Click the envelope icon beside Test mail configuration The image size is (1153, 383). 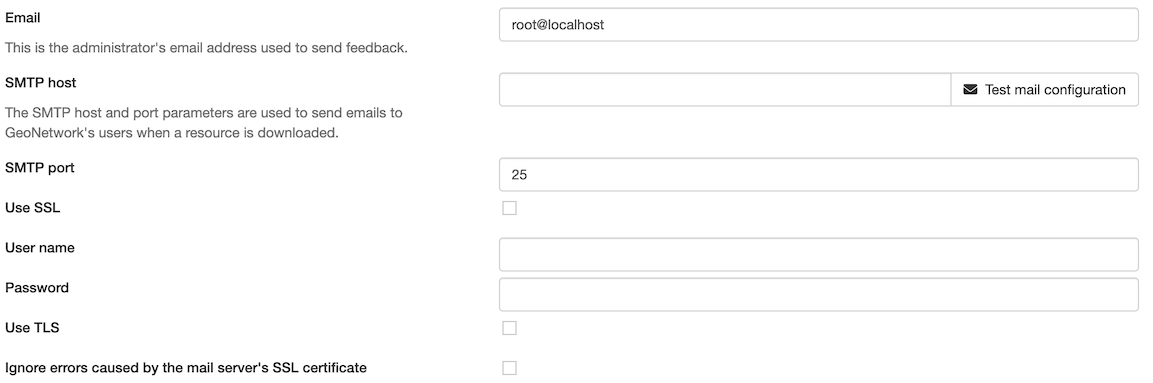click(x=970, y=90)
